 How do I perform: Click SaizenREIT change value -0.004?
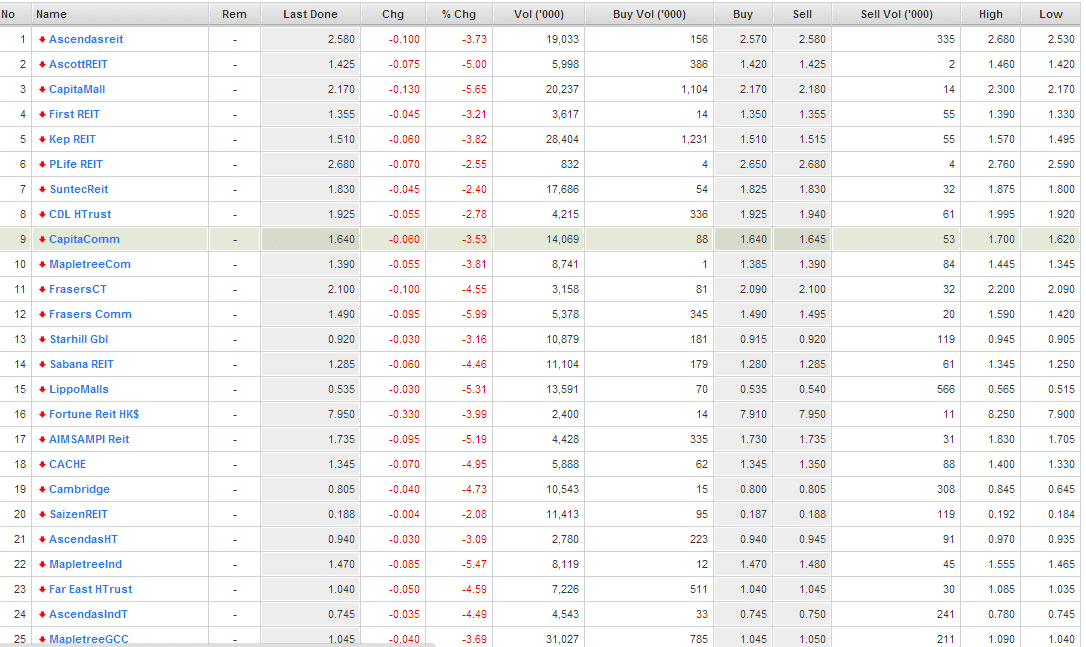point(404,514)
